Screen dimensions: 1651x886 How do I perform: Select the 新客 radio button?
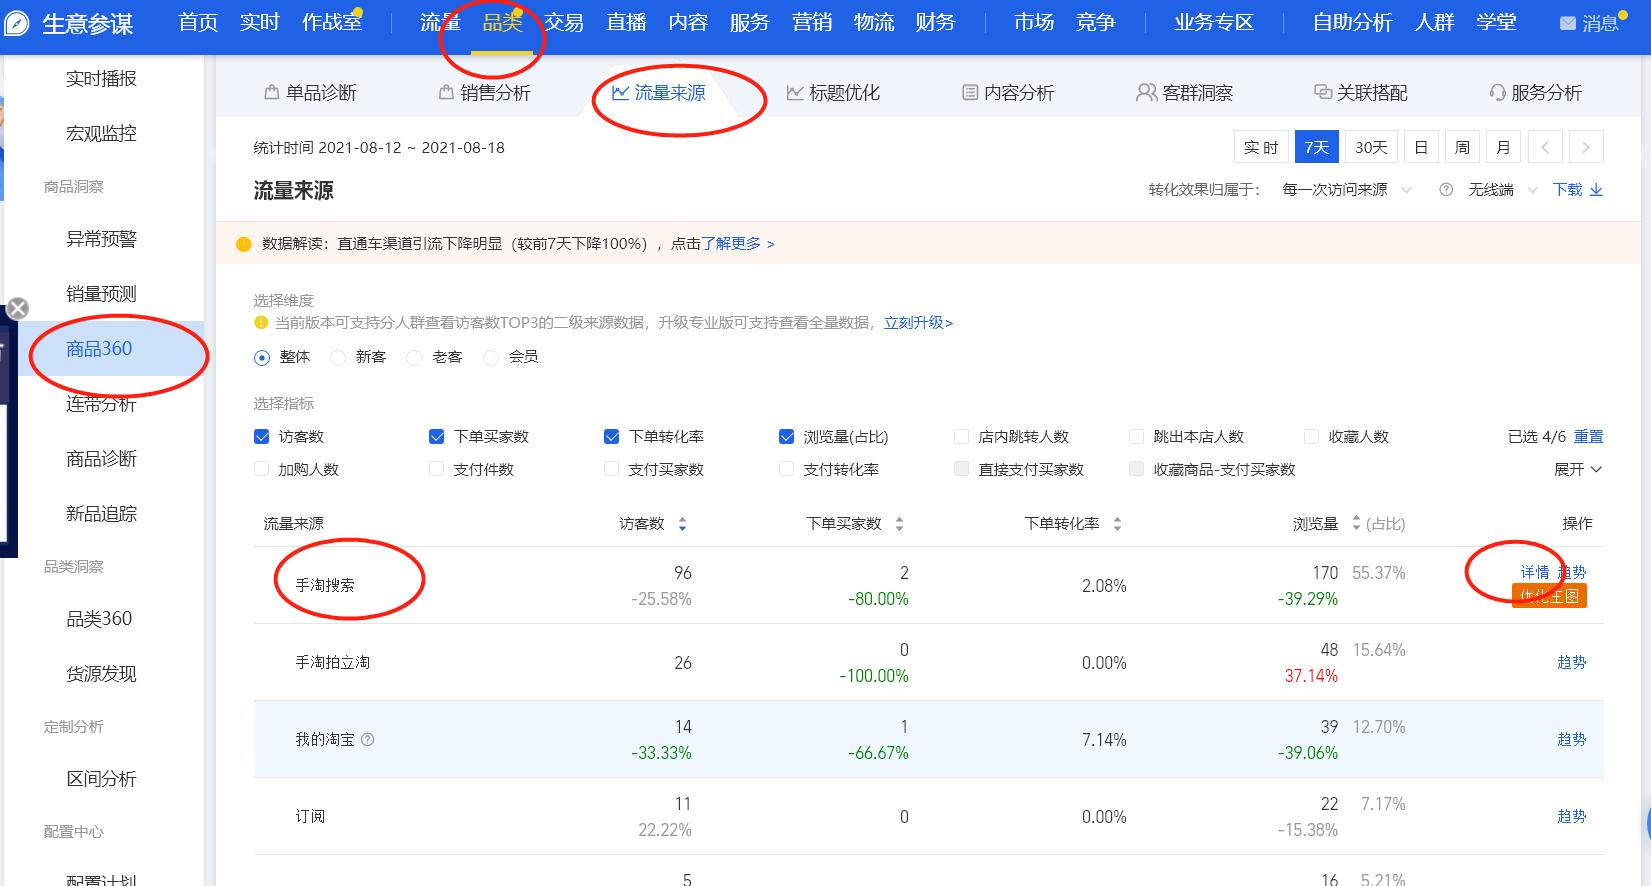338,357
